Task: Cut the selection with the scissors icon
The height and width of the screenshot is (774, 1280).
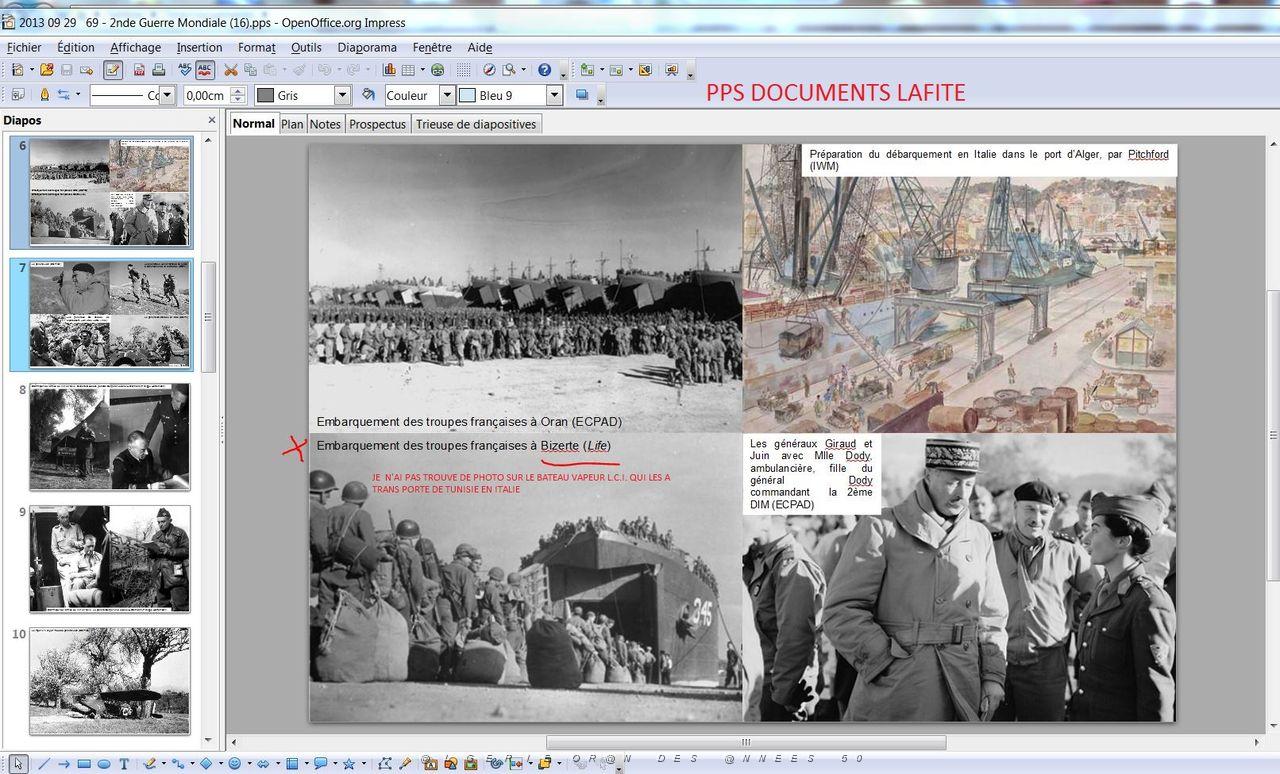Action: pos(231,70)
